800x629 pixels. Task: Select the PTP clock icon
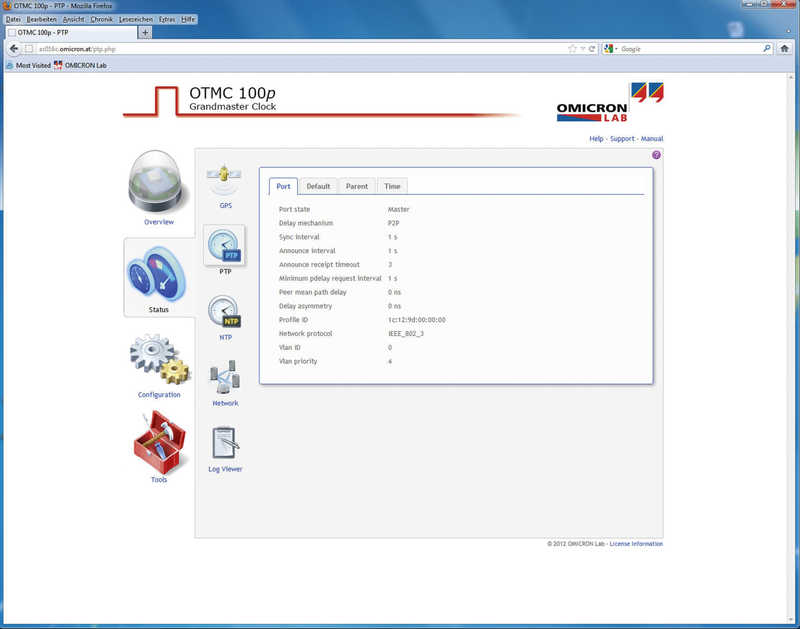click(224, 245)
